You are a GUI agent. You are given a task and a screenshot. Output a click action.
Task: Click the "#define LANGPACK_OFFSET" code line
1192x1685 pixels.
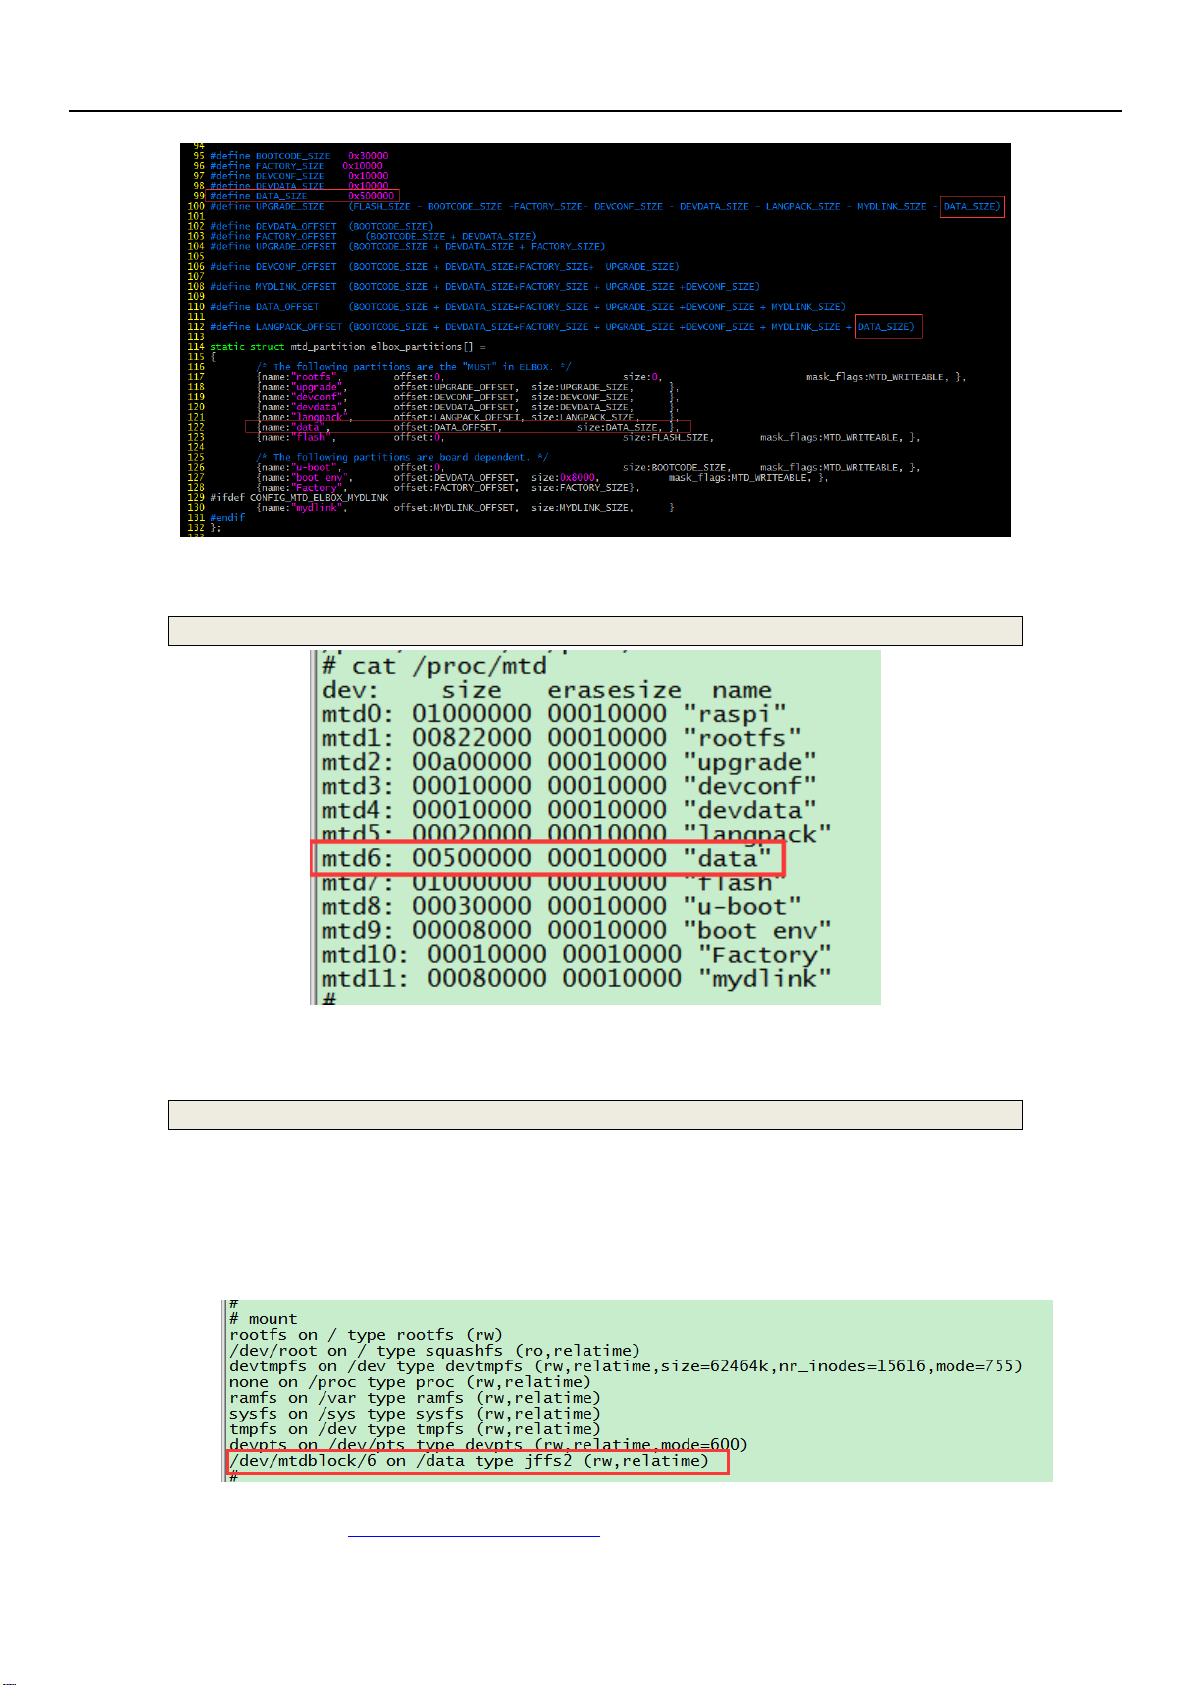pyautogui.click(x=562, y=327)
